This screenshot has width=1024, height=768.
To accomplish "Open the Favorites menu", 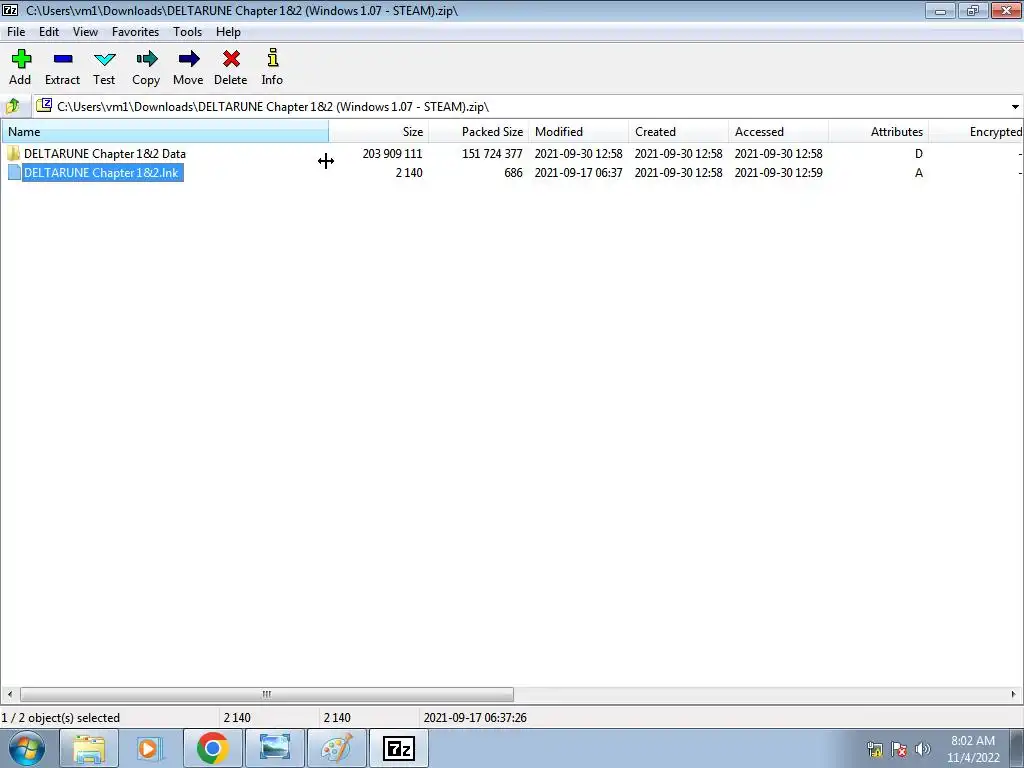I will click(x=135, y=31).
